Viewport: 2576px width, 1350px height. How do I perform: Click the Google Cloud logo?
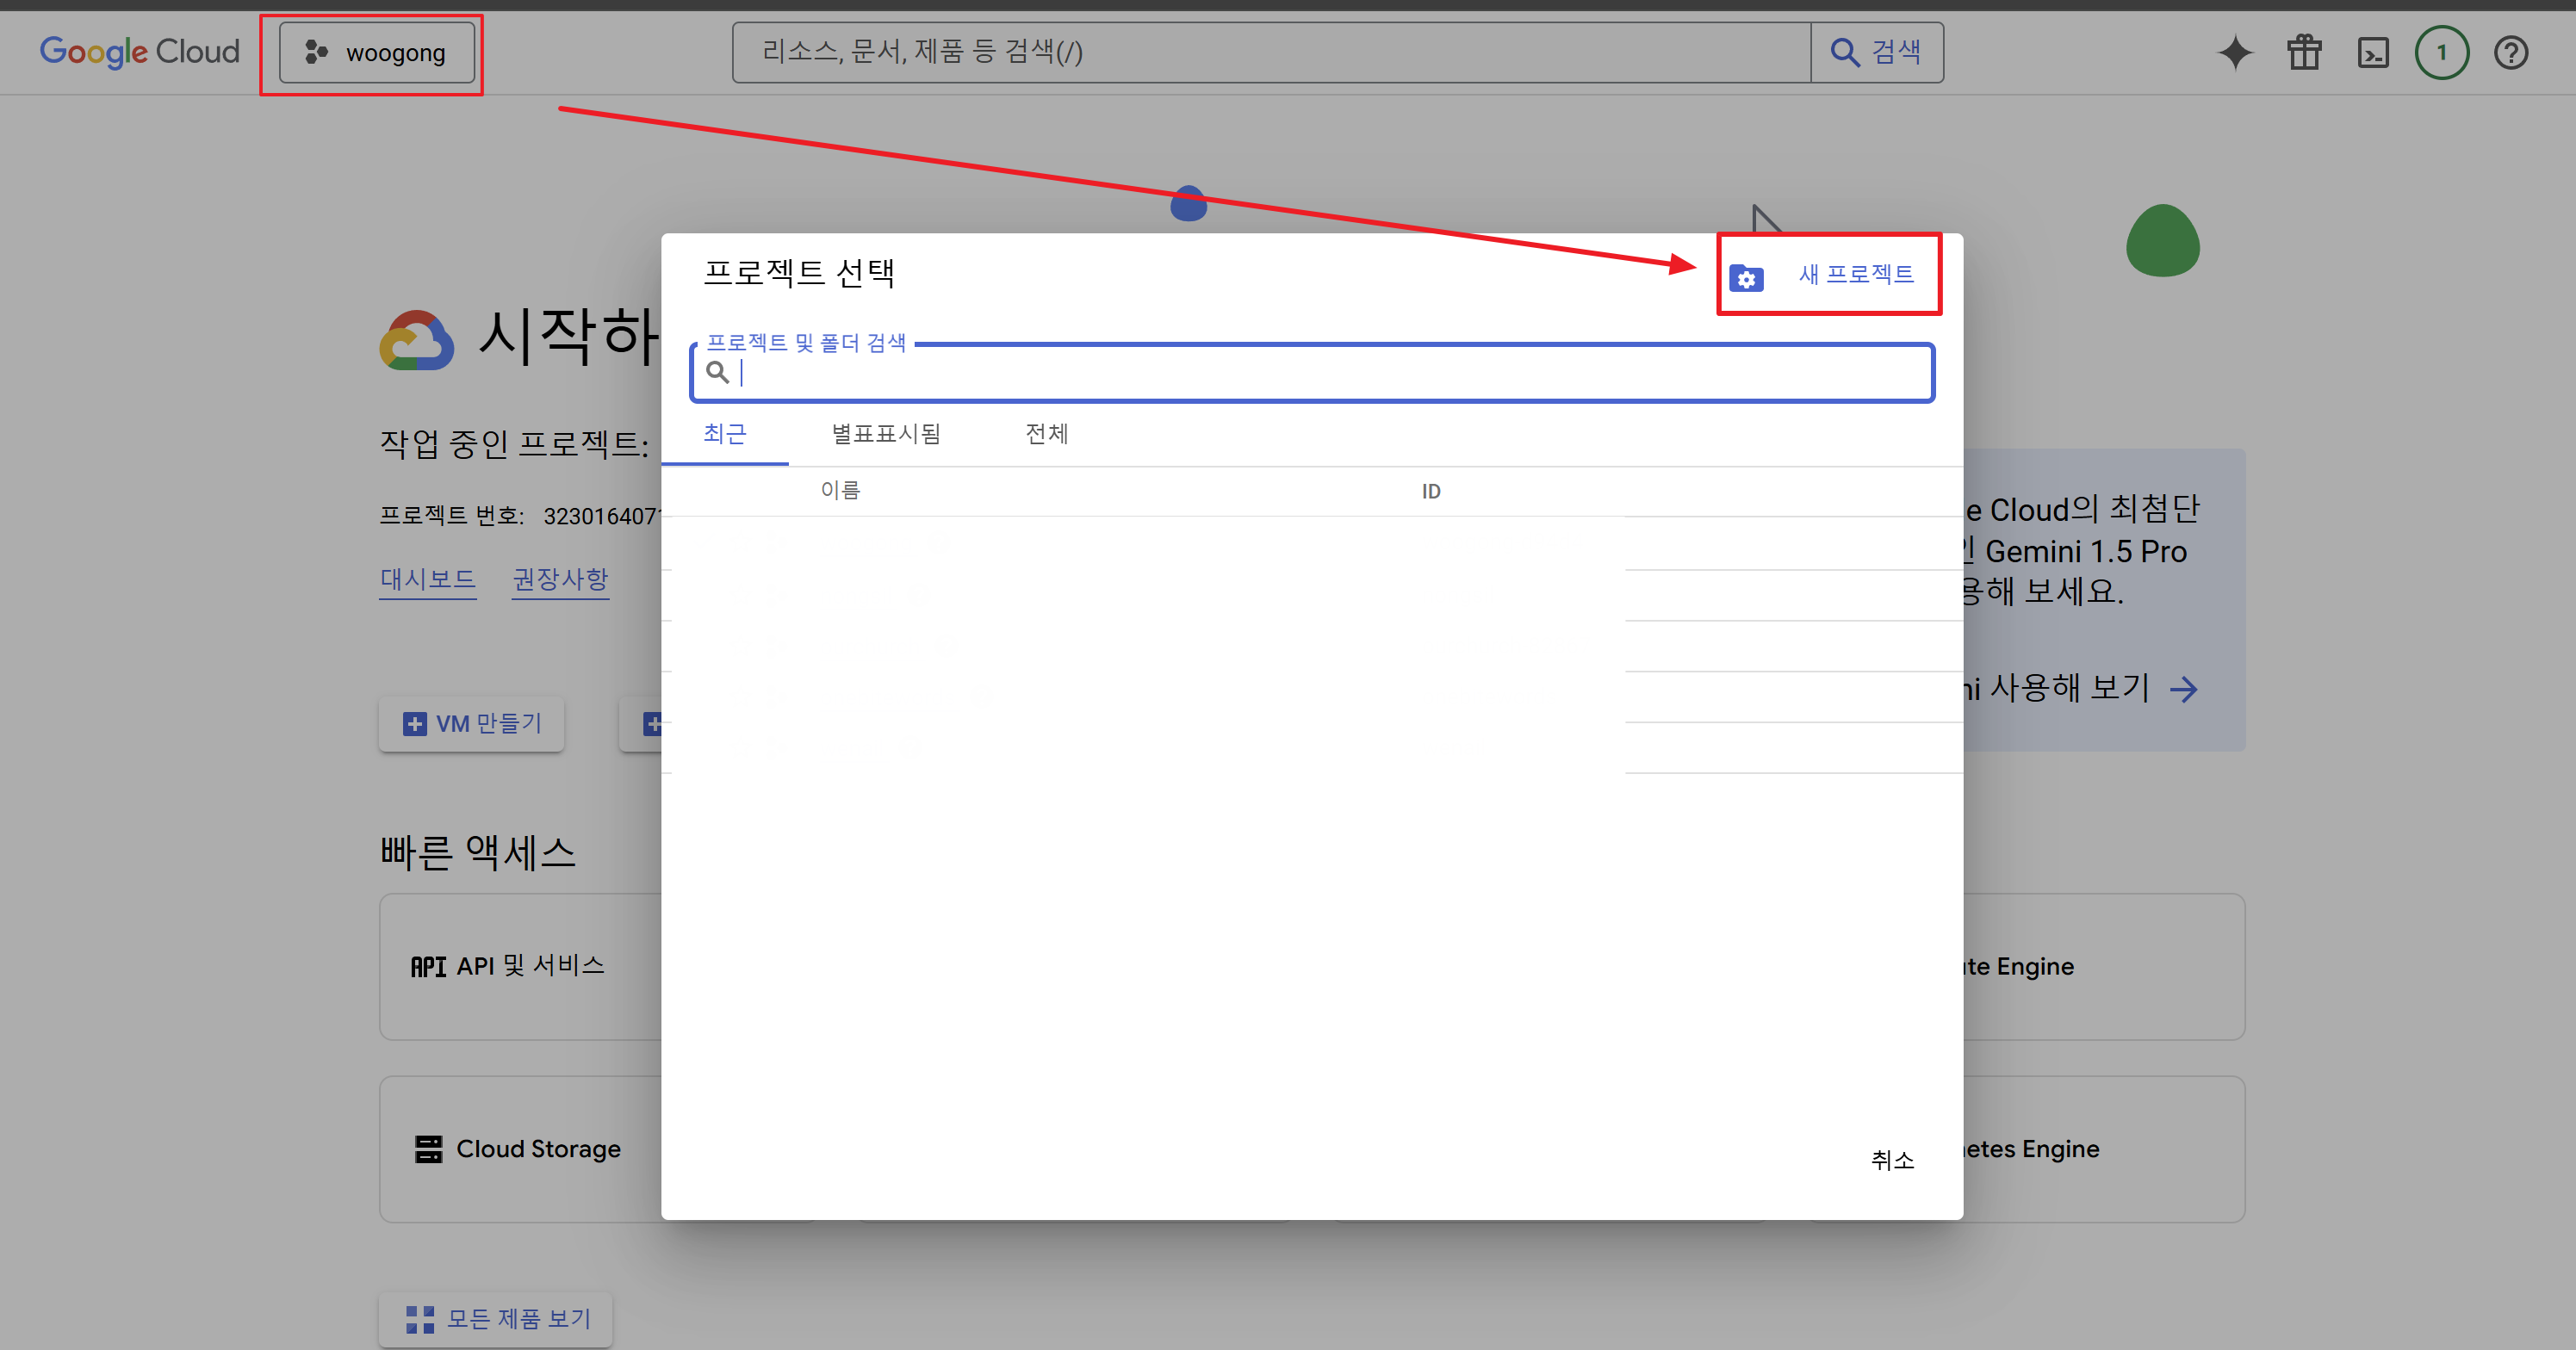[x=139, y=51]
